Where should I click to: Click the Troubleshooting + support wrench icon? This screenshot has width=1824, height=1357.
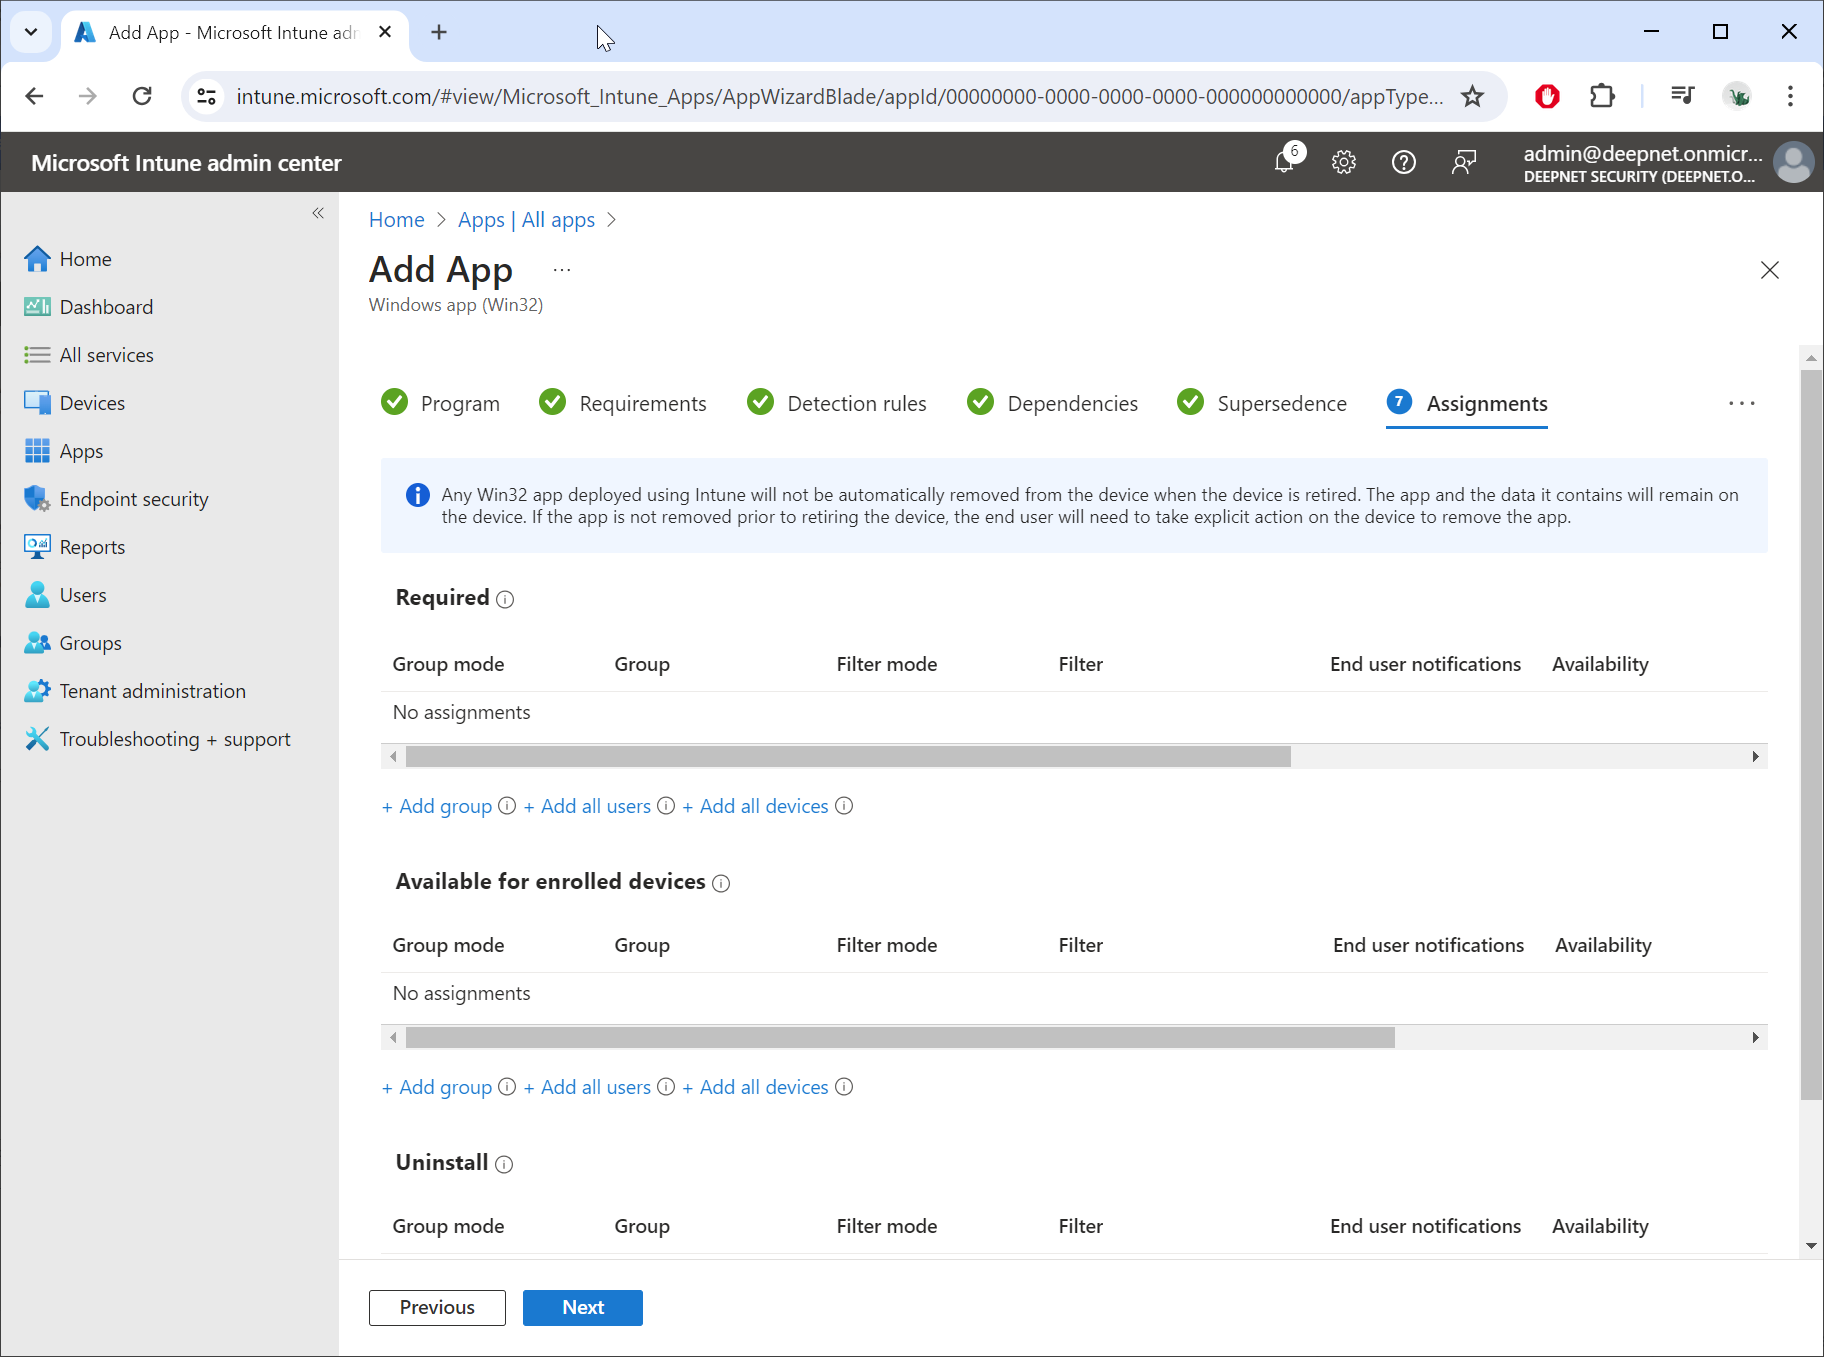coord(37,739)
